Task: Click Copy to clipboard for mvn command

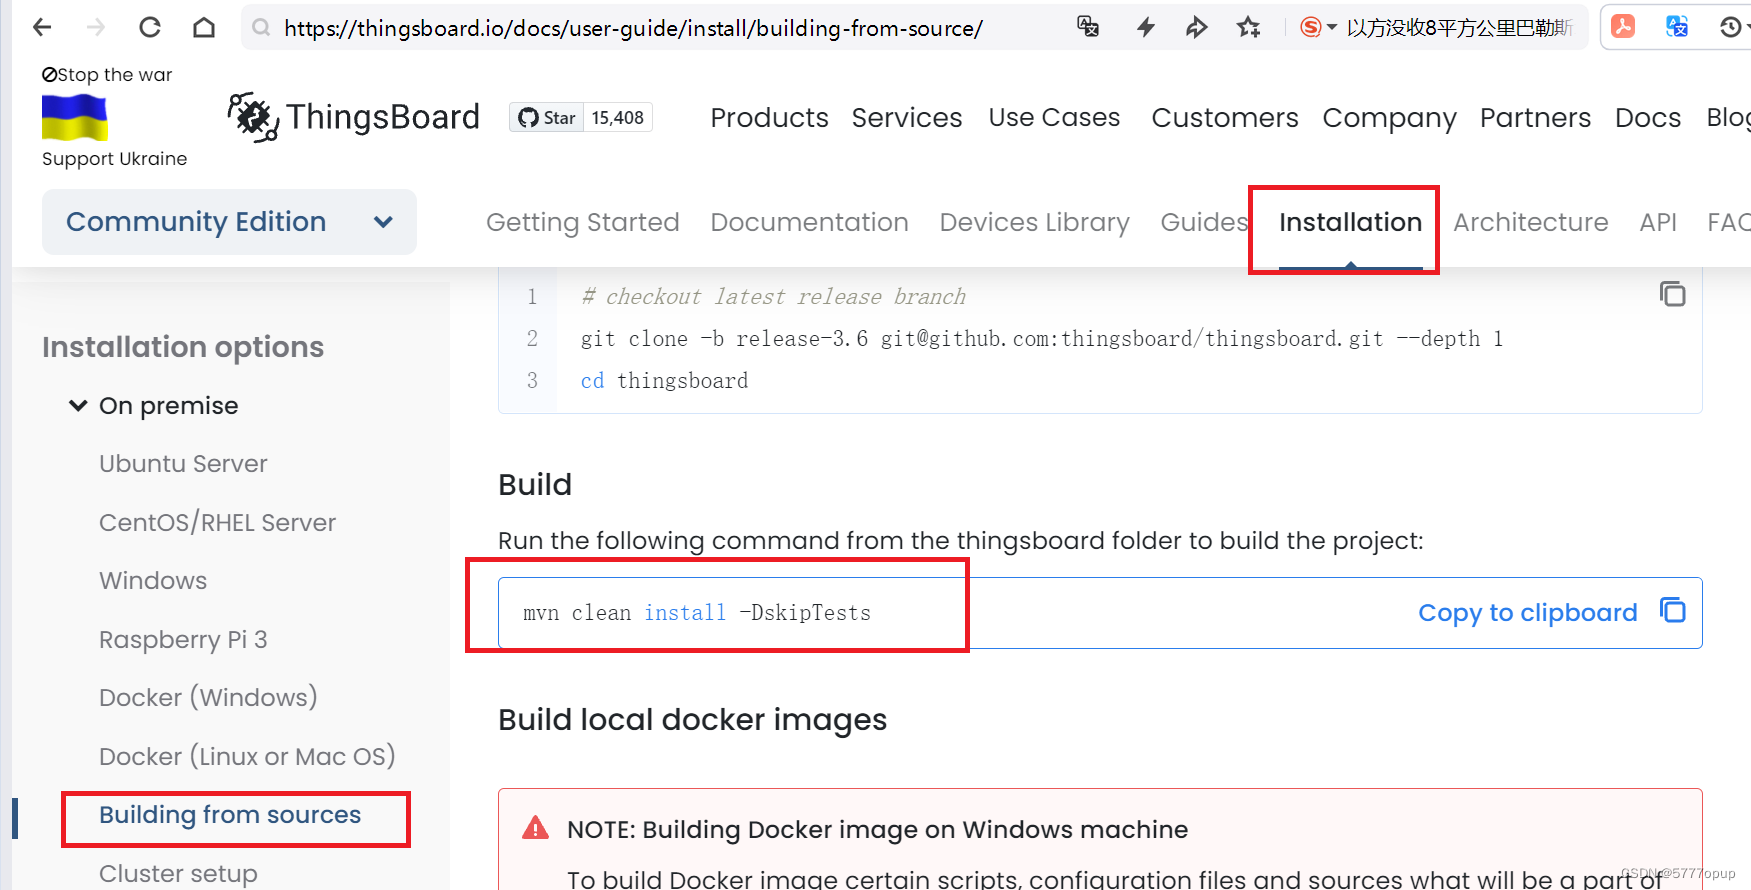Action: coord(1551,612)
